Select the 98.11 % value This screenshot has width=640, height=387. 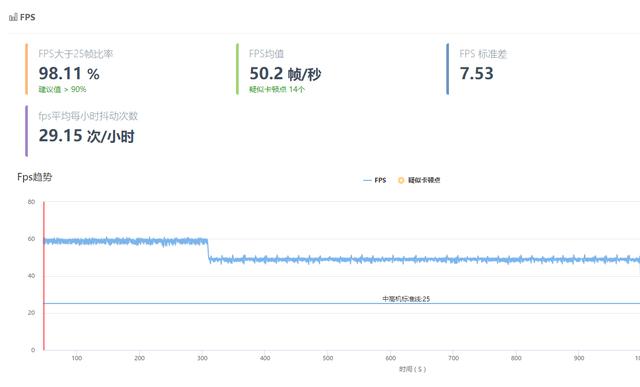point(69,73)
